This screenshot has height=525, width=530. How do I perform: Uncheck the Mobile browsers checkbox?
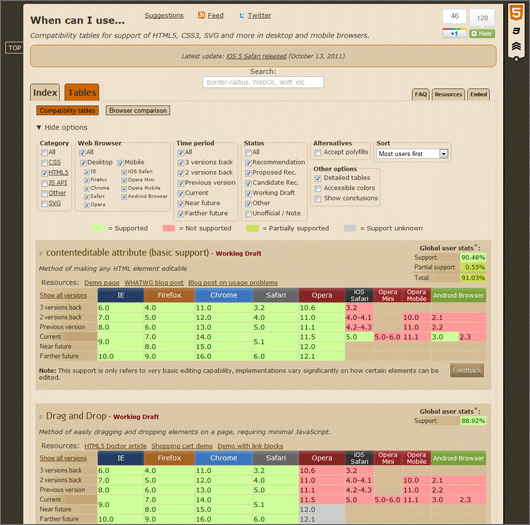coord(121,163)
